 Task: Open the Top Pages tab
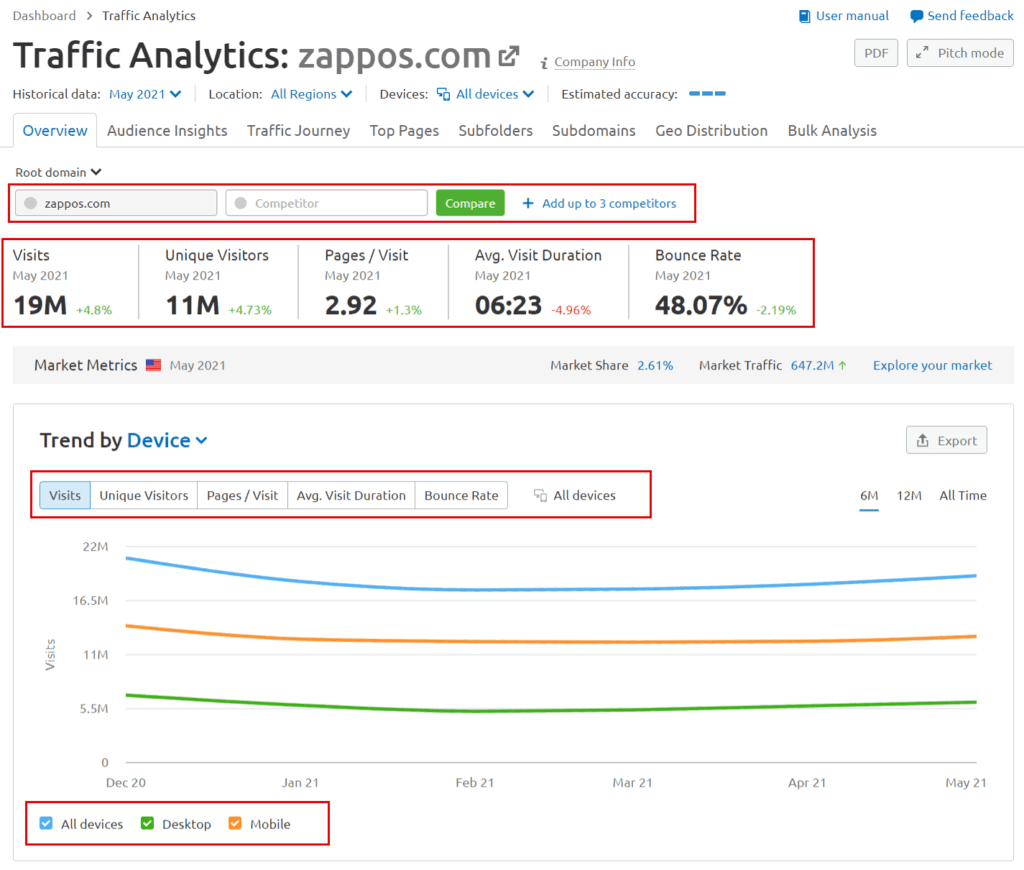pyautogui.click(x=404, y=131)
